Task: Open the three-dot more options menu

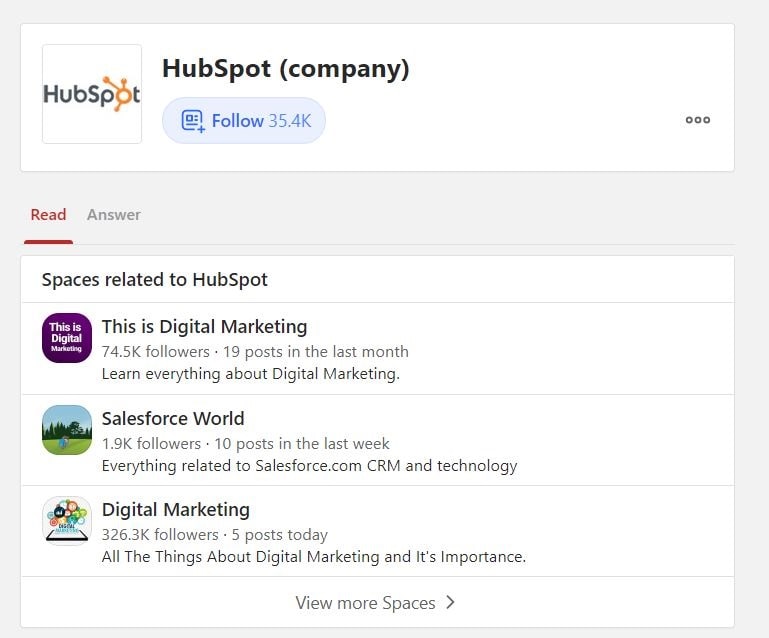Action: click(x=697, y=120)
